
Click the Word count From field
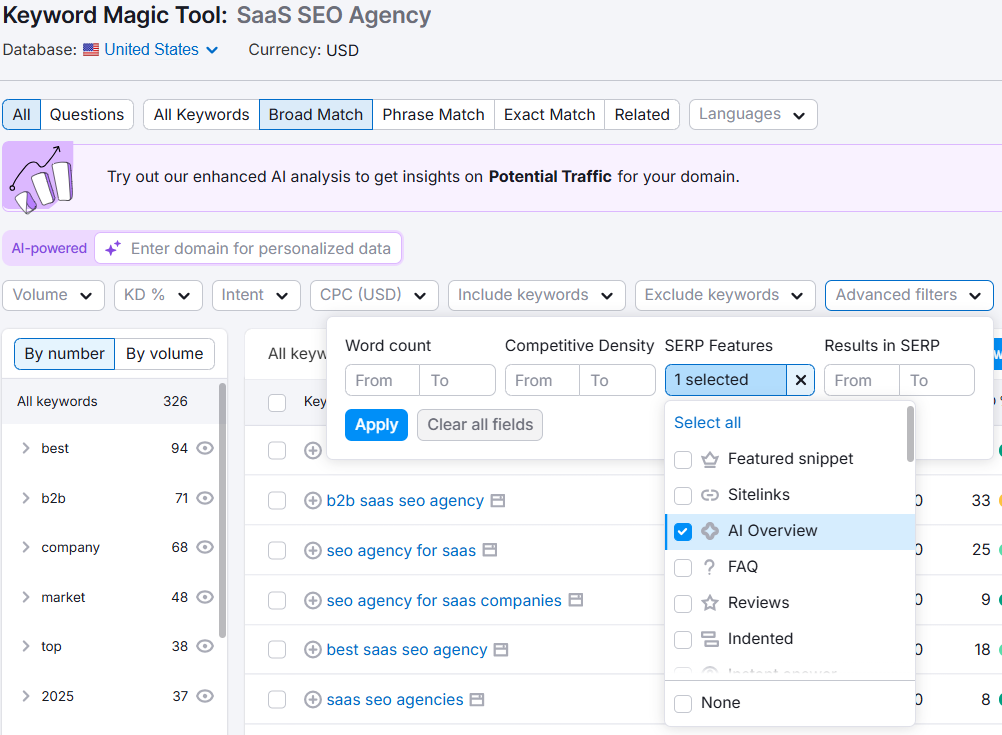coord(382,380)
